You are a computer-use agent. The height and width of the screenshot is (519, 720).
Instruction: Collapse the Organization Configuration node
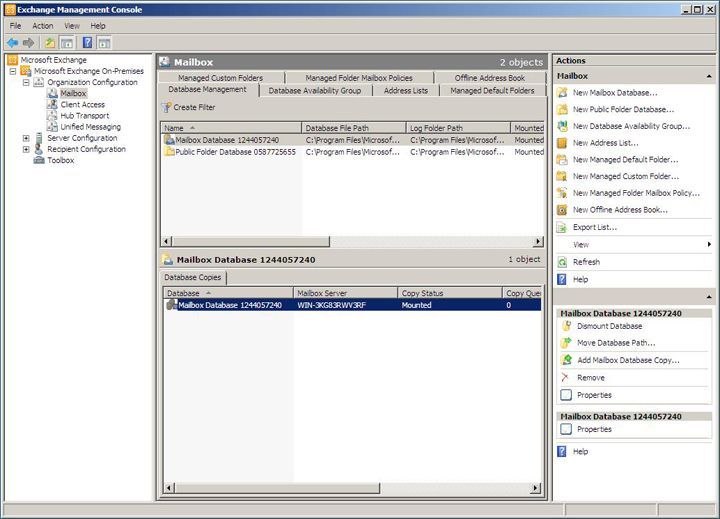click(x=26, y=82)
